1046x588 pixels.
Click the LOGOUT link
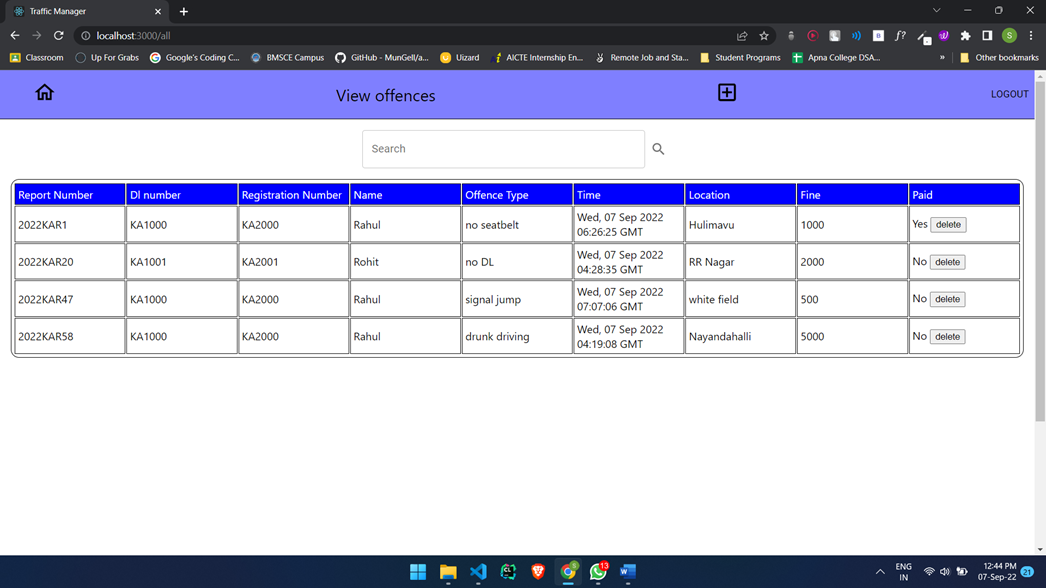pyautogui.click(x=1009, y=93)
